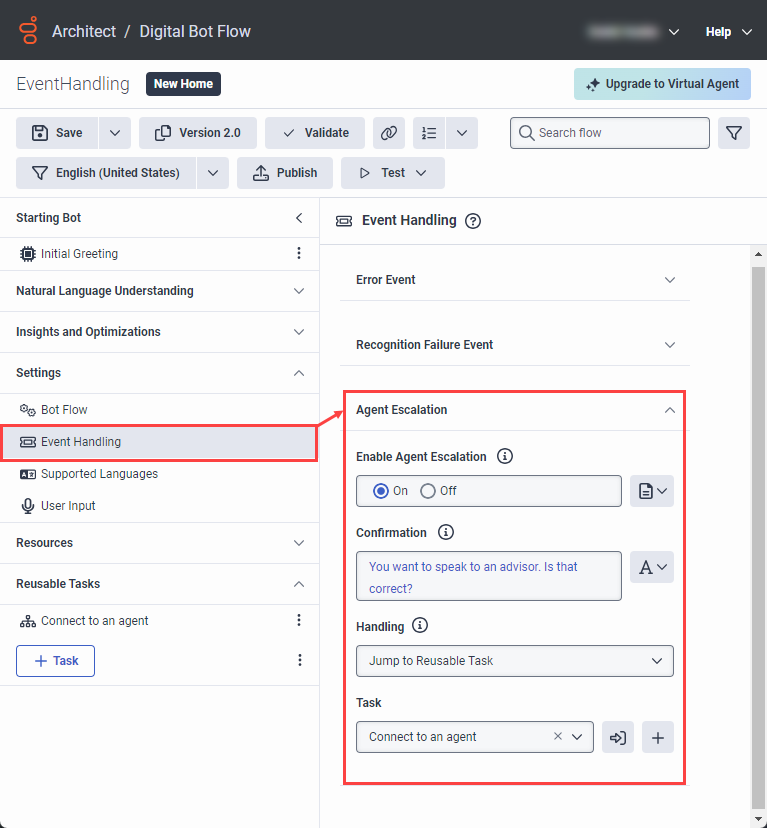The image size is (767, 828).
Task: Open Save options dropdown arrow
Action: point(115,133)
